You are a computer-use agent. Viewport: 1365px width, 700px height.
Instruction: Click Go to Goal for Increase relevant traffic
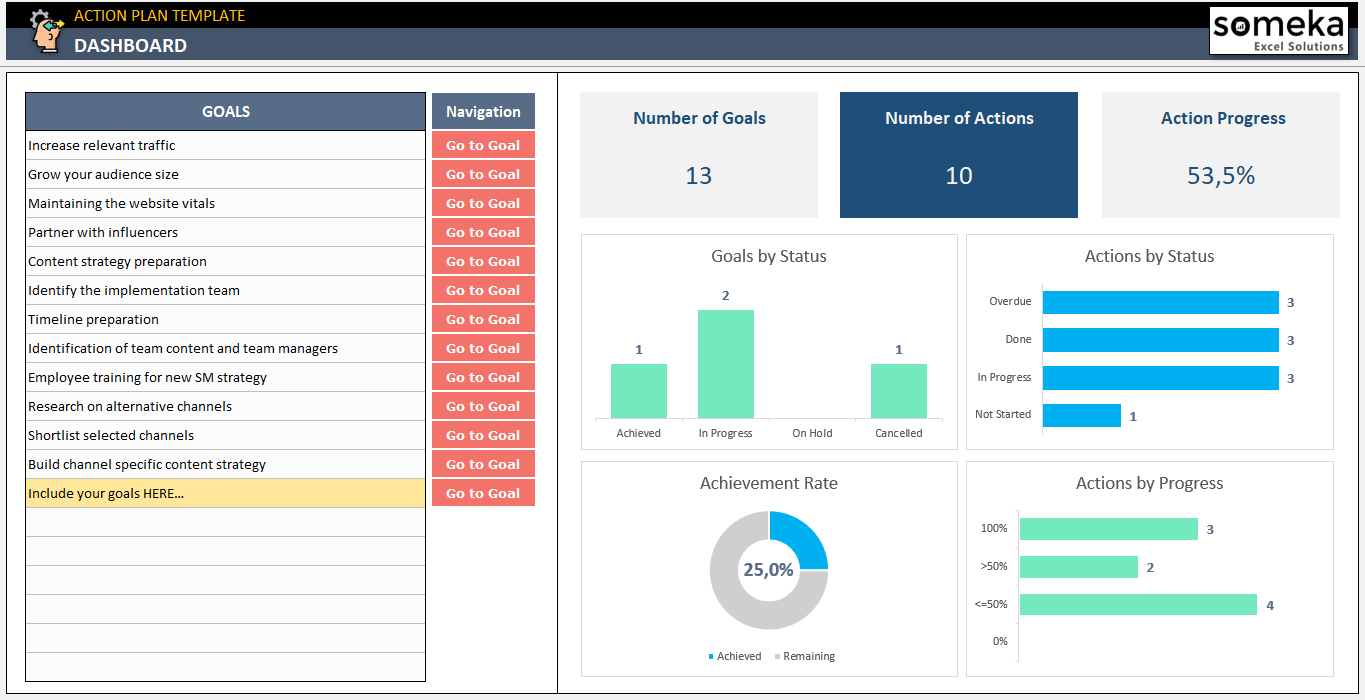(x=483, y=145)
